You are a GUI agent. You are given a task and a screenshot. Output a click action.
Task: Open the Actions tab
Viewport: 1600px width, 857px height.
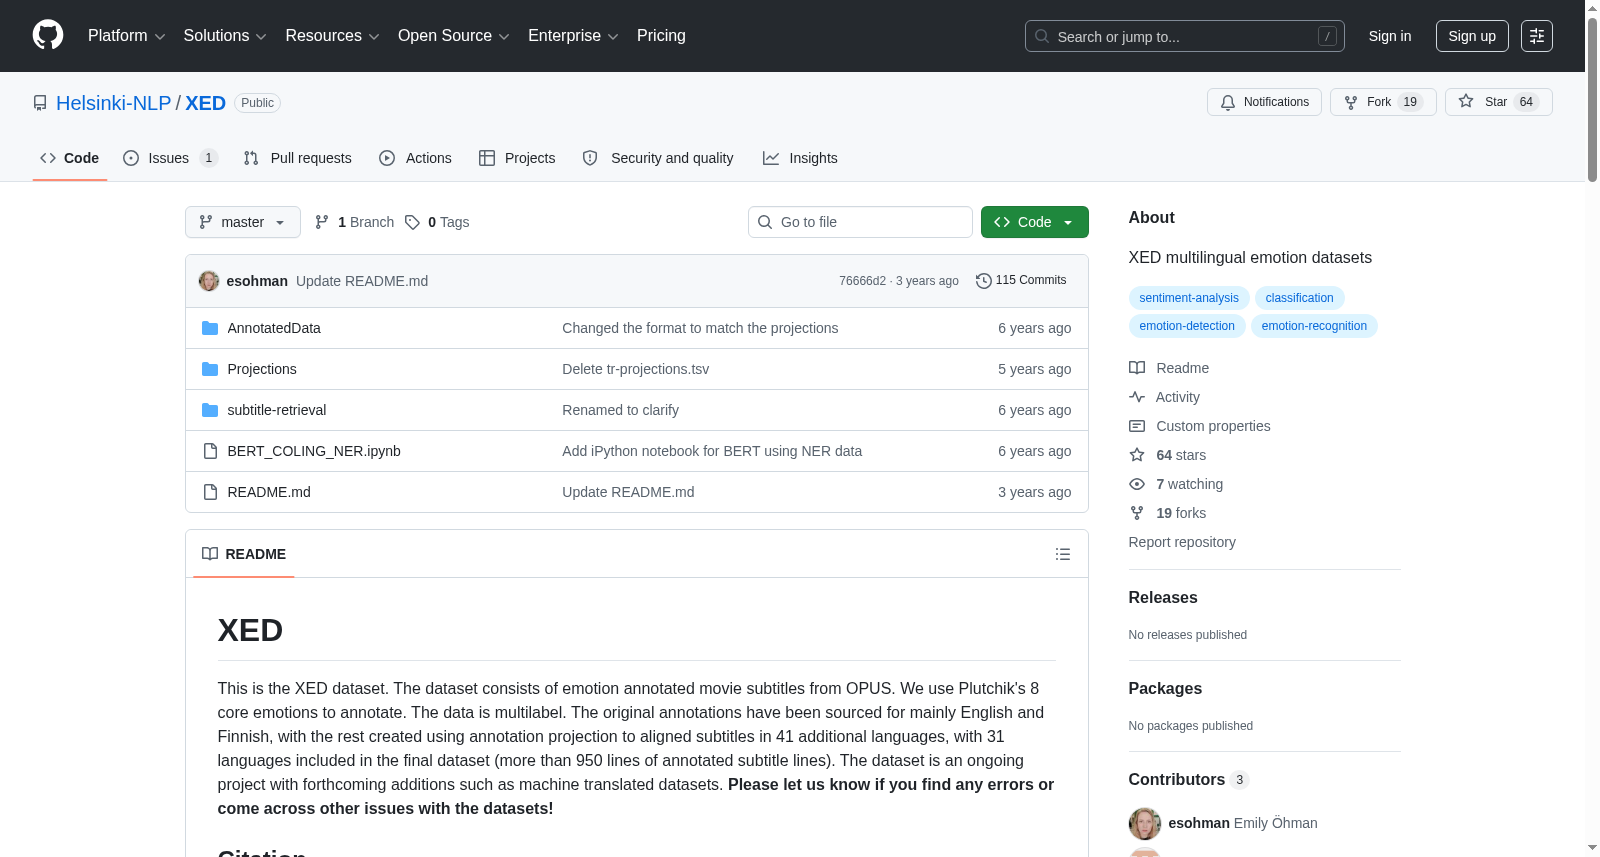click(x=416, y=158)
